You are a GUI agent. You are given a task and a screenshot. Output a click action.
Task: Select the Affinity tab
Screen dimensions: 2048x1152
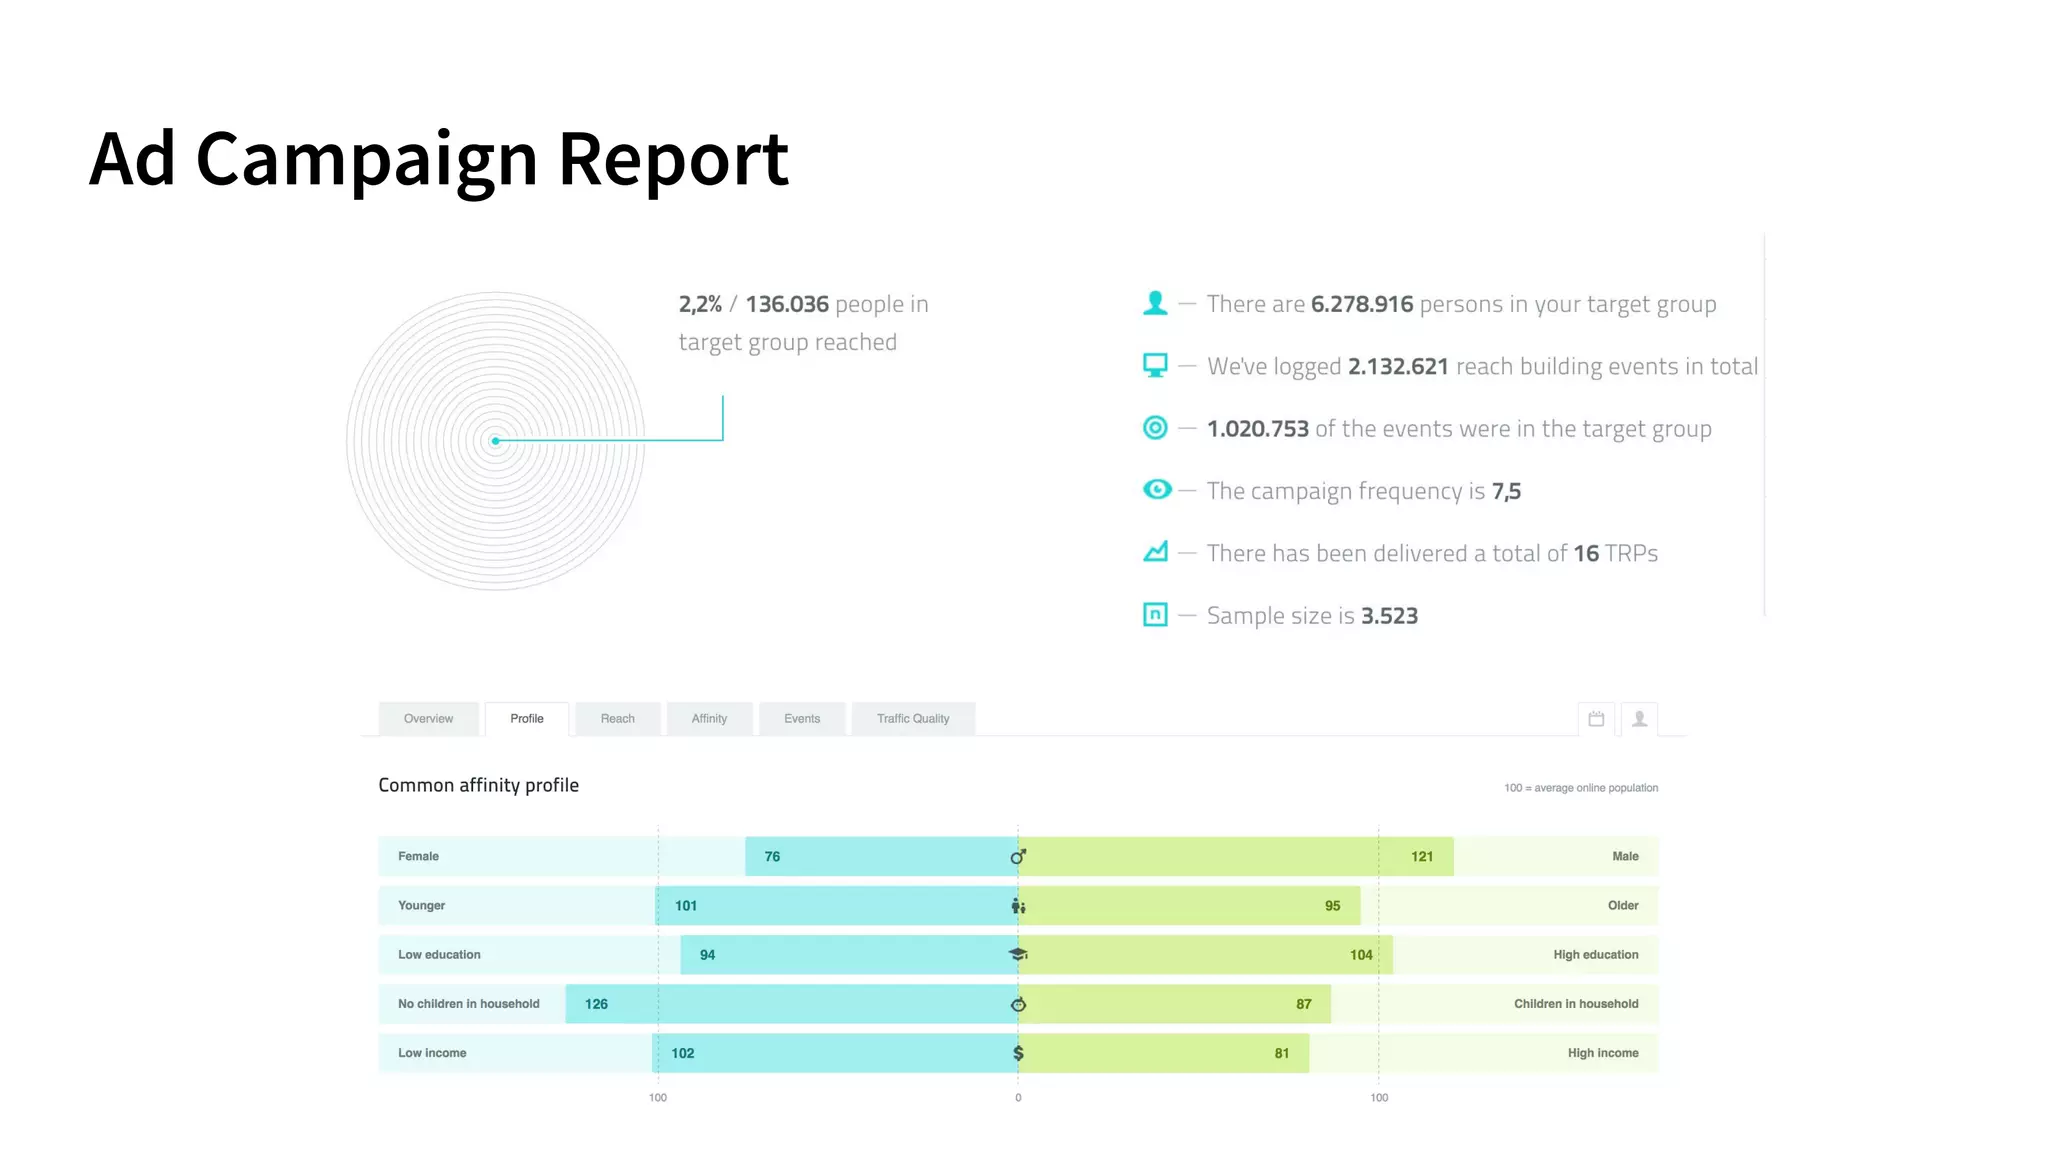click(709, 719)
